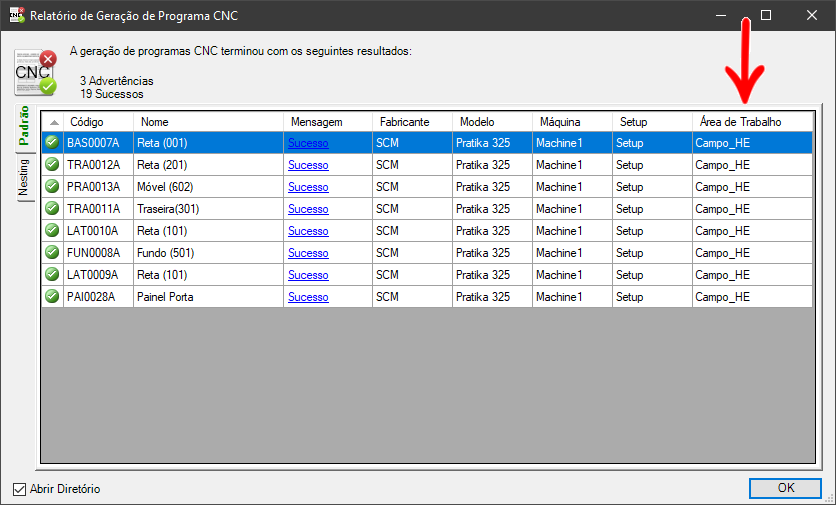Click Reta (101) in the LAT0009A row

click(208, 275)
